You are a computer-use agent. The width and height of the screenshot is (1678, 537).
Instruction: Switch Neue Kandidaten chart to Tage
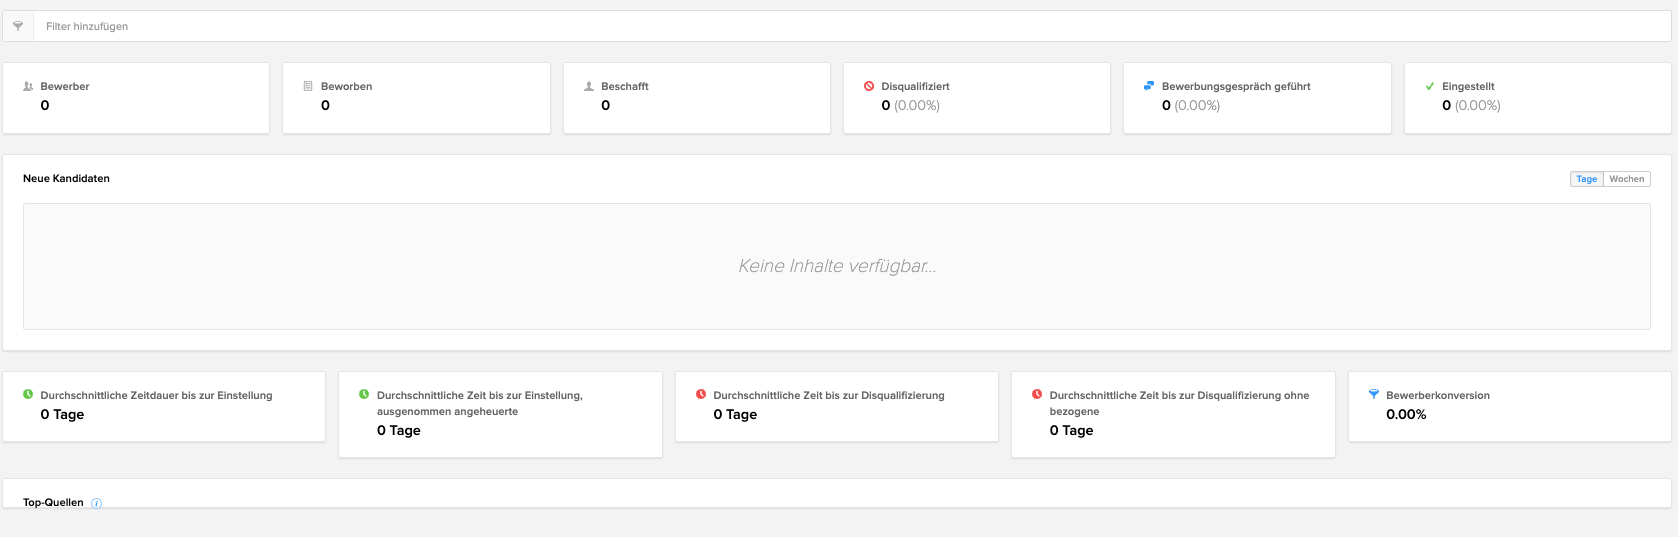(x=1586, y=179)
